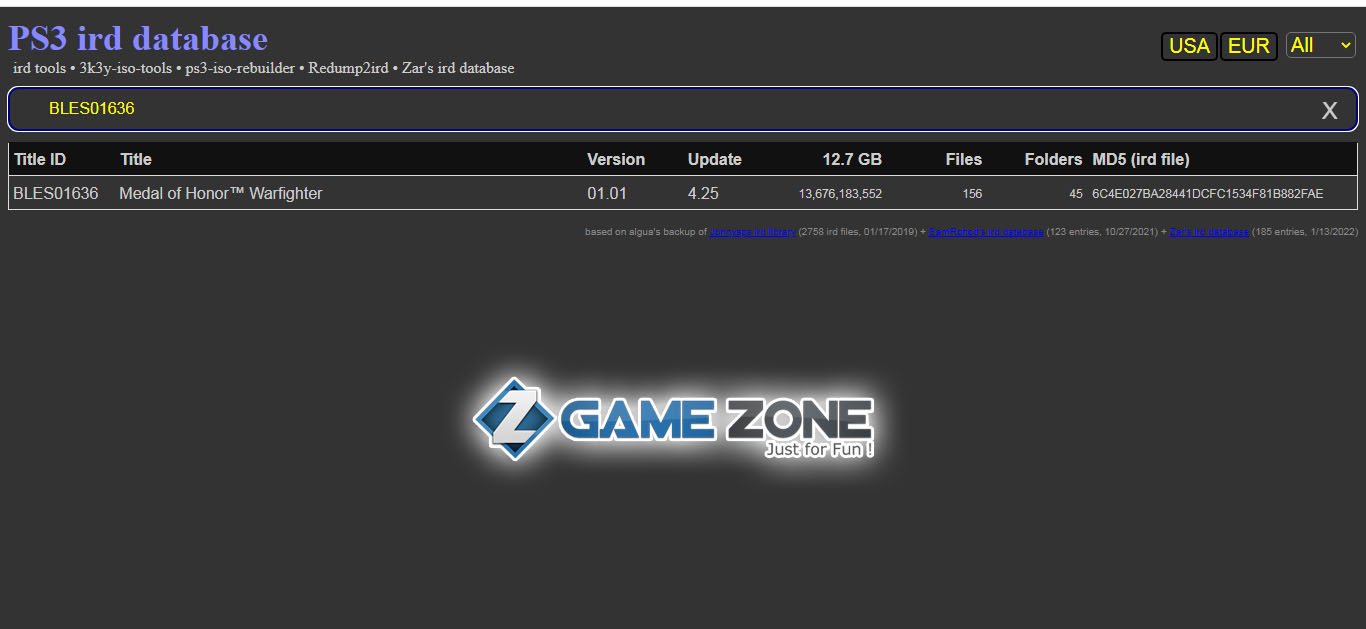Click the MD5 hash of BLES01636
The width and height of the screenshot is (1366, 629).
pos(1207,194)
